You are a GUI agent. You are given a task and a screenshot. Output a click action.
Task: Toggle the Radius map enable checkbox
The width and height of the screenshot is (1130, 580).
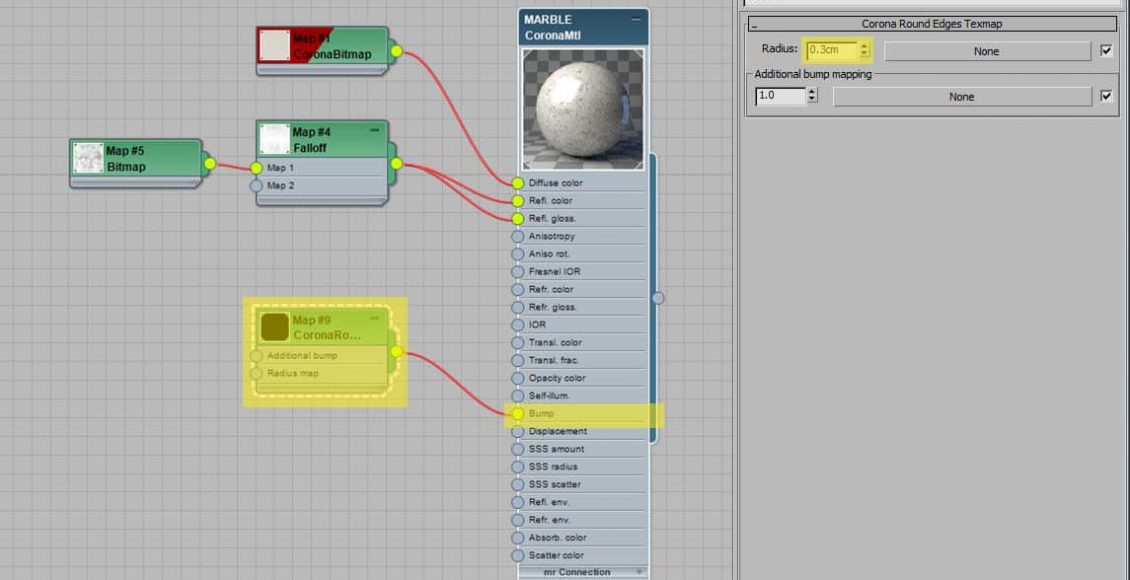1105,51
